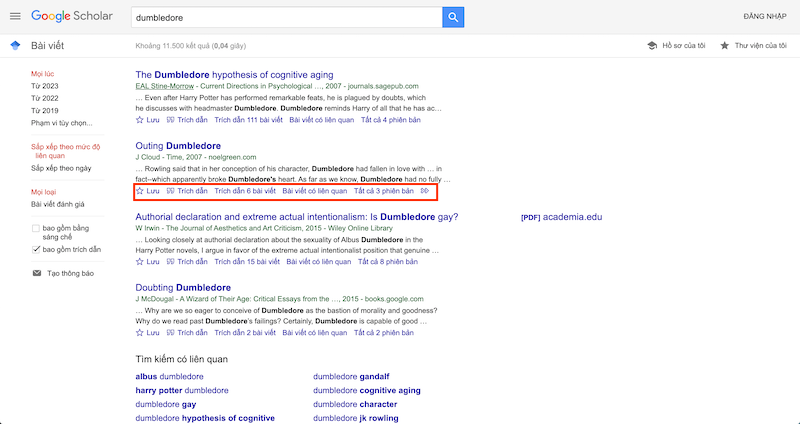Select Sắp xếp theo ngày
The height and width of the screenshot is (424, 800).
click(x=61, y=168)
